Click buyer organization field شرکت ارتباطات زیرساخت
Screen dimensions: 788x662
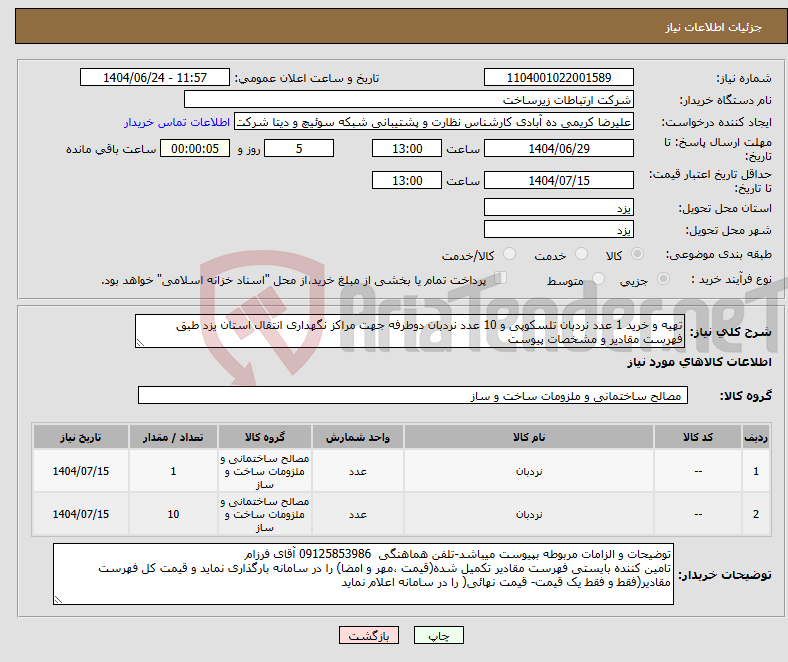[x=409, y=100]
